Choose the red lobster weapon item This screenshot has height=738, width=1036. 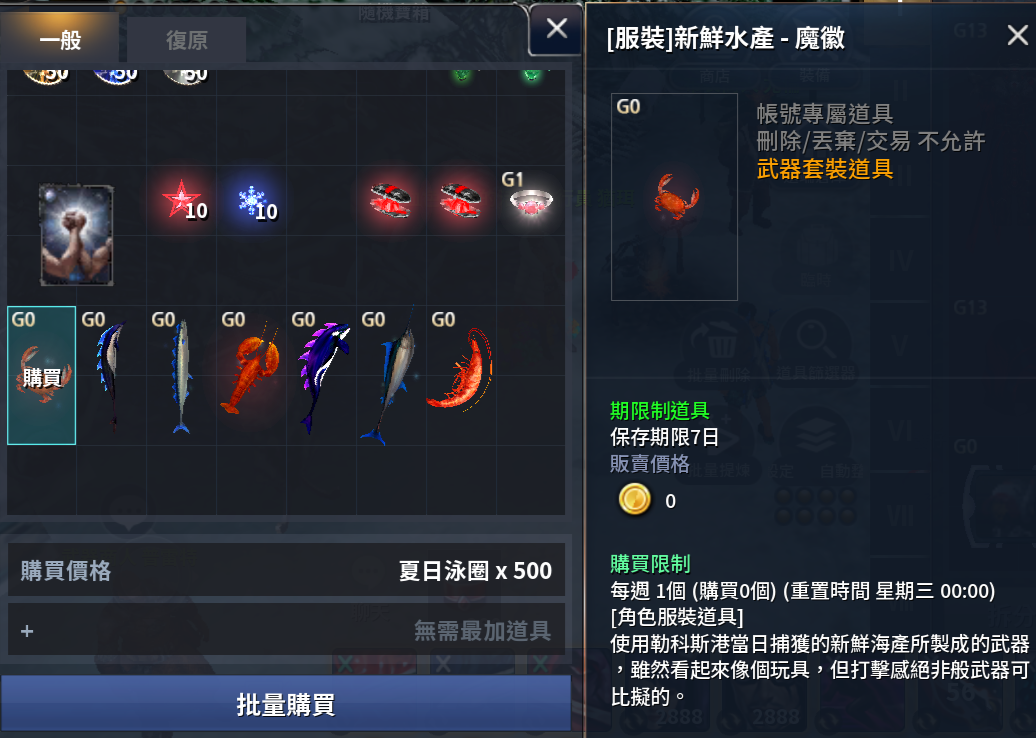251,375
